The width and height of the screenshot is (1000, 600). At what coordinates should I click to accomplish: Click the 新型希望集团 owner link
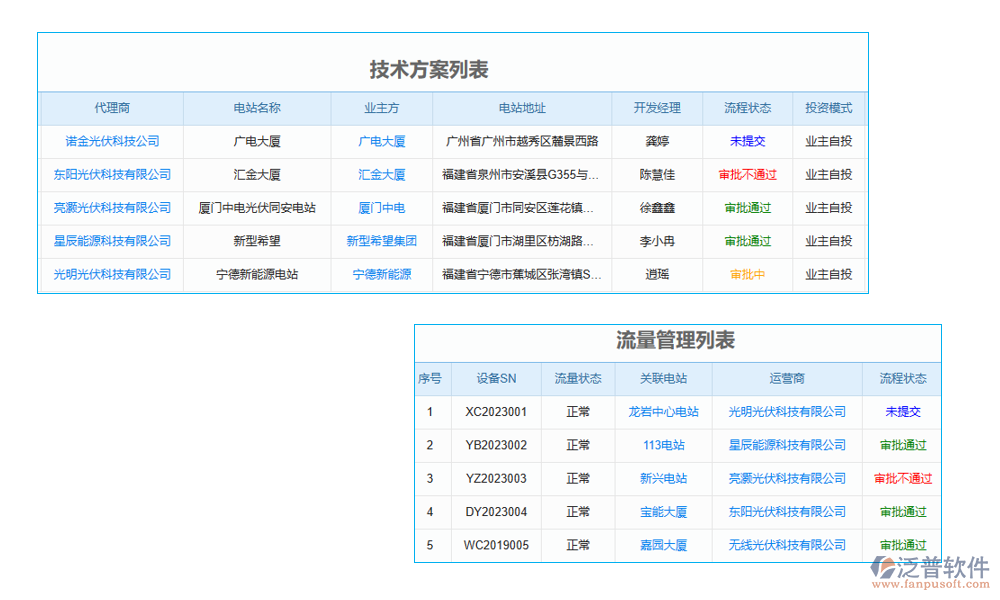pos(382,241)
